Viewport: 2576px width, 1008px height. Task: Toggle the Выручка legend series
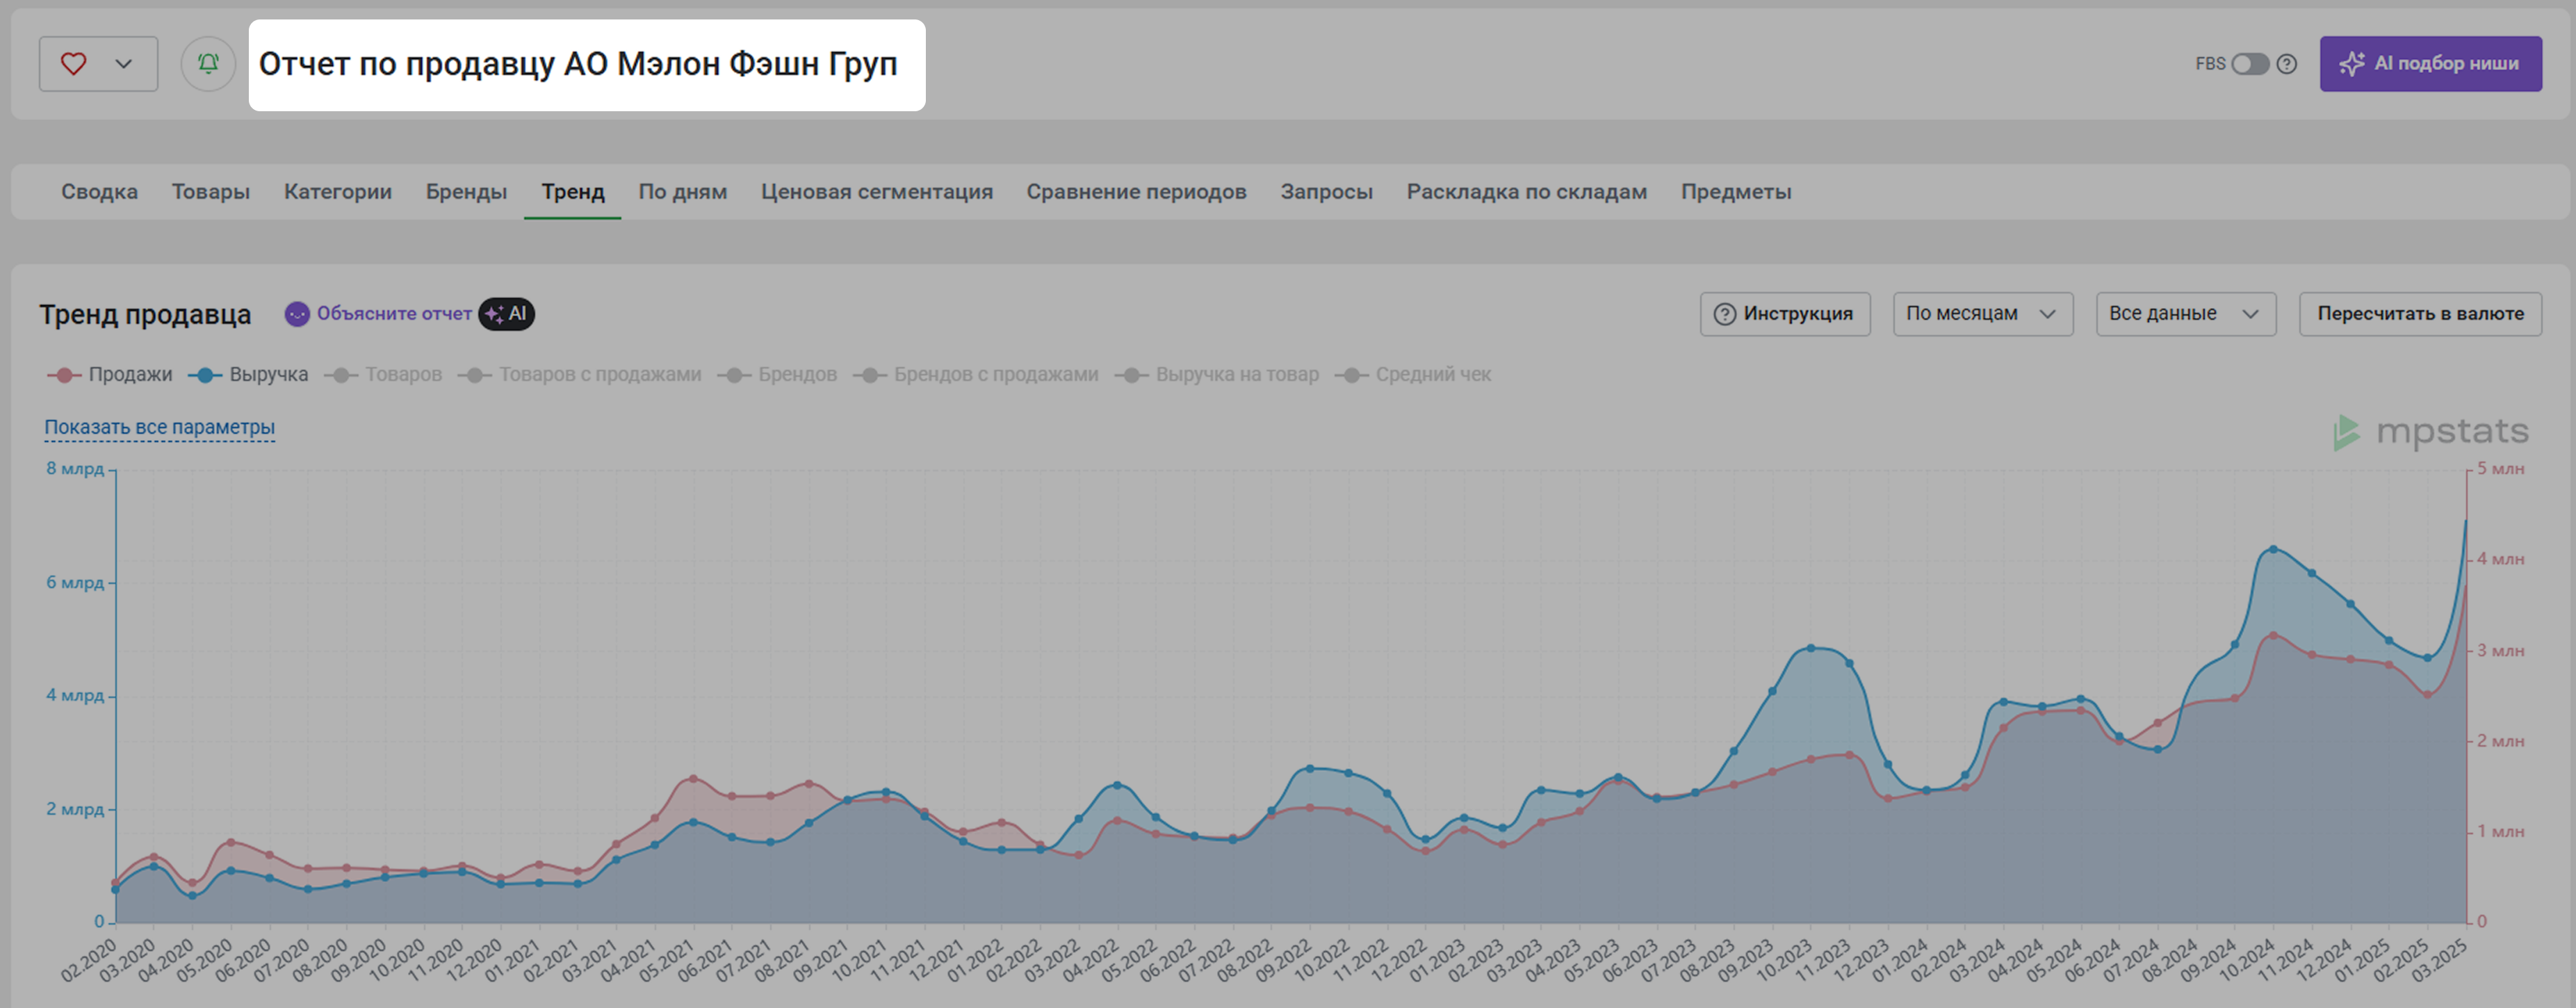point(248,374)
